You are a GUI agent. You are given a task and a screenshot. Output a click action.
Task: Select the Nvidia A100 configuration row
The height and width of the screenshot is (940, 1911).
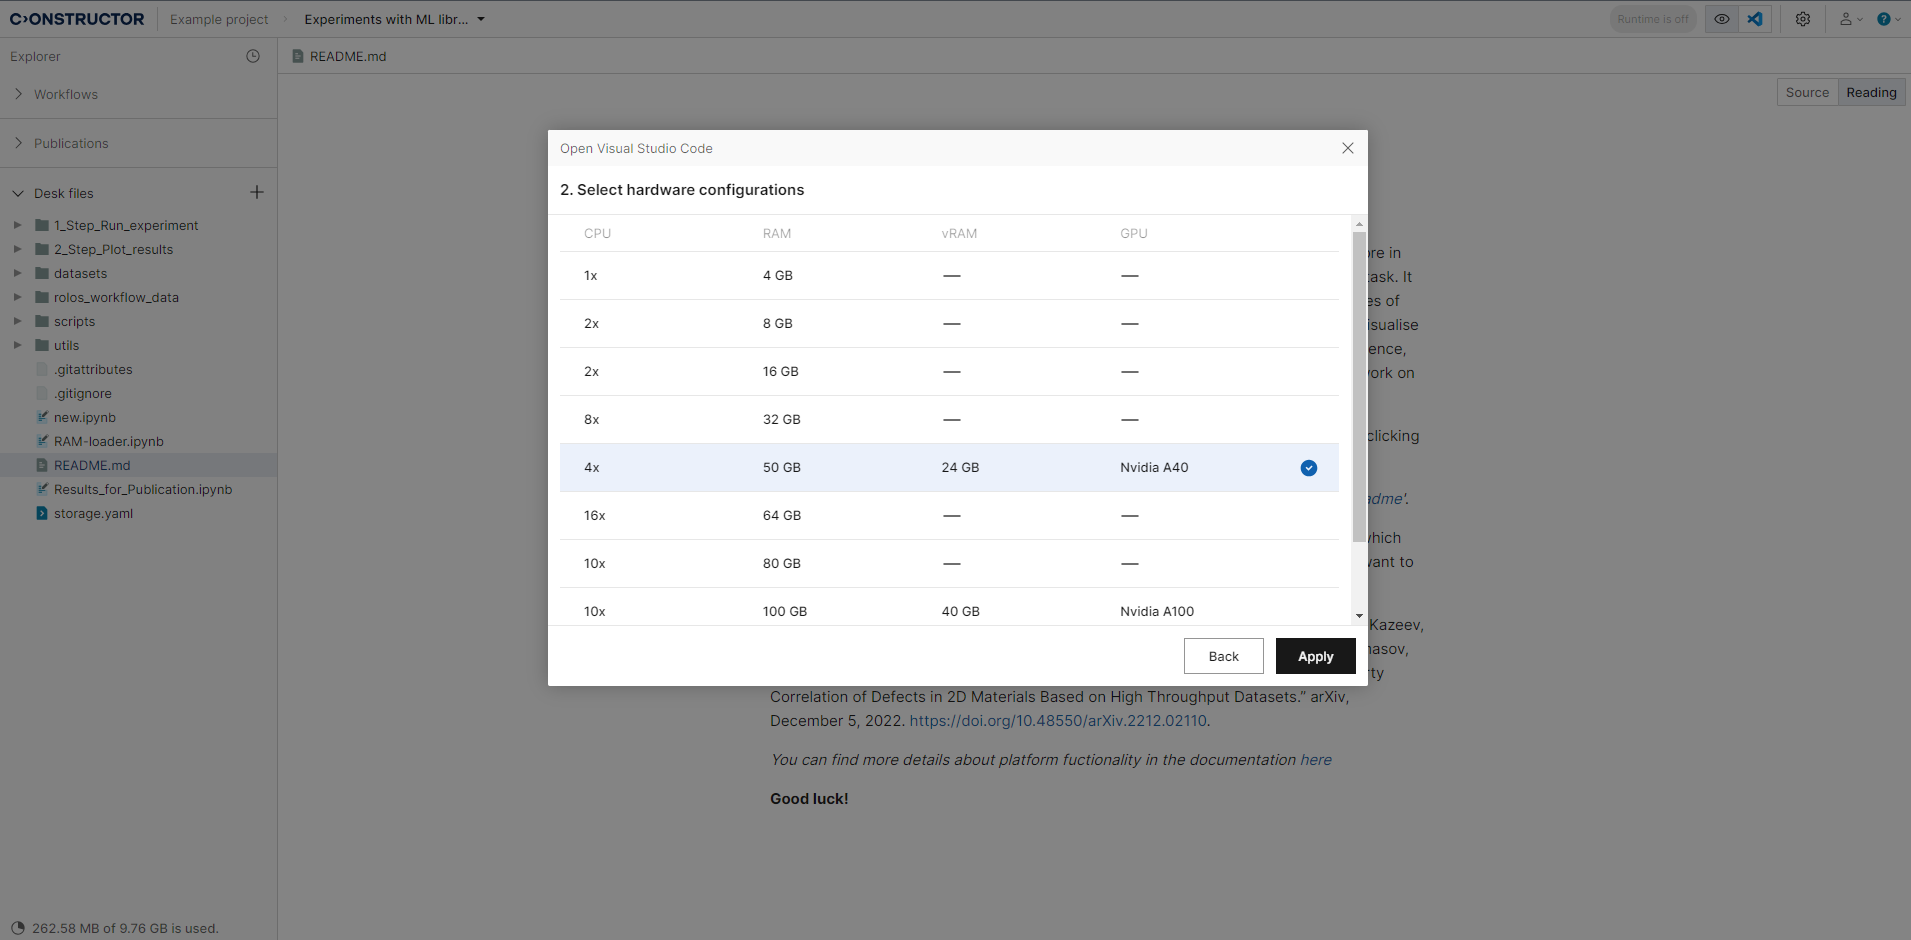948,610
